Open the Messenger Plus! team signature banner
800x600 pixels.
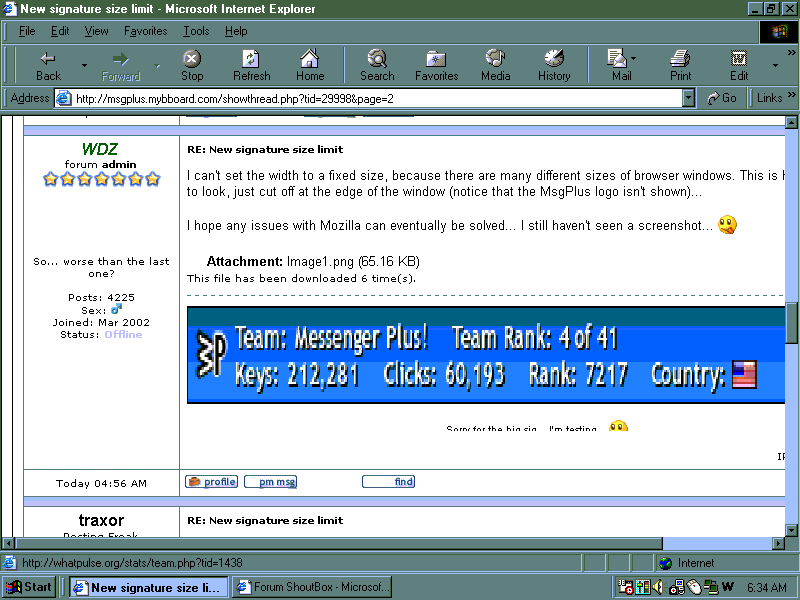pos(486,355)
